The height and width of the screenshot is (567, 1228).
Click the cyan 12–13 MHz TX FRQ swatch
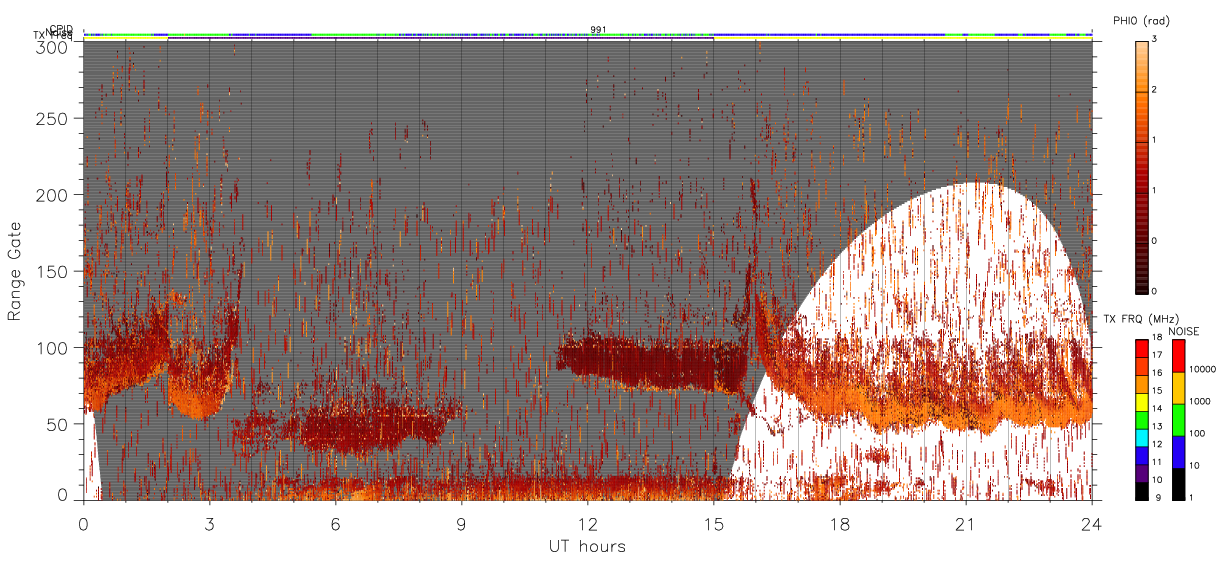[x=1141, y=438]
